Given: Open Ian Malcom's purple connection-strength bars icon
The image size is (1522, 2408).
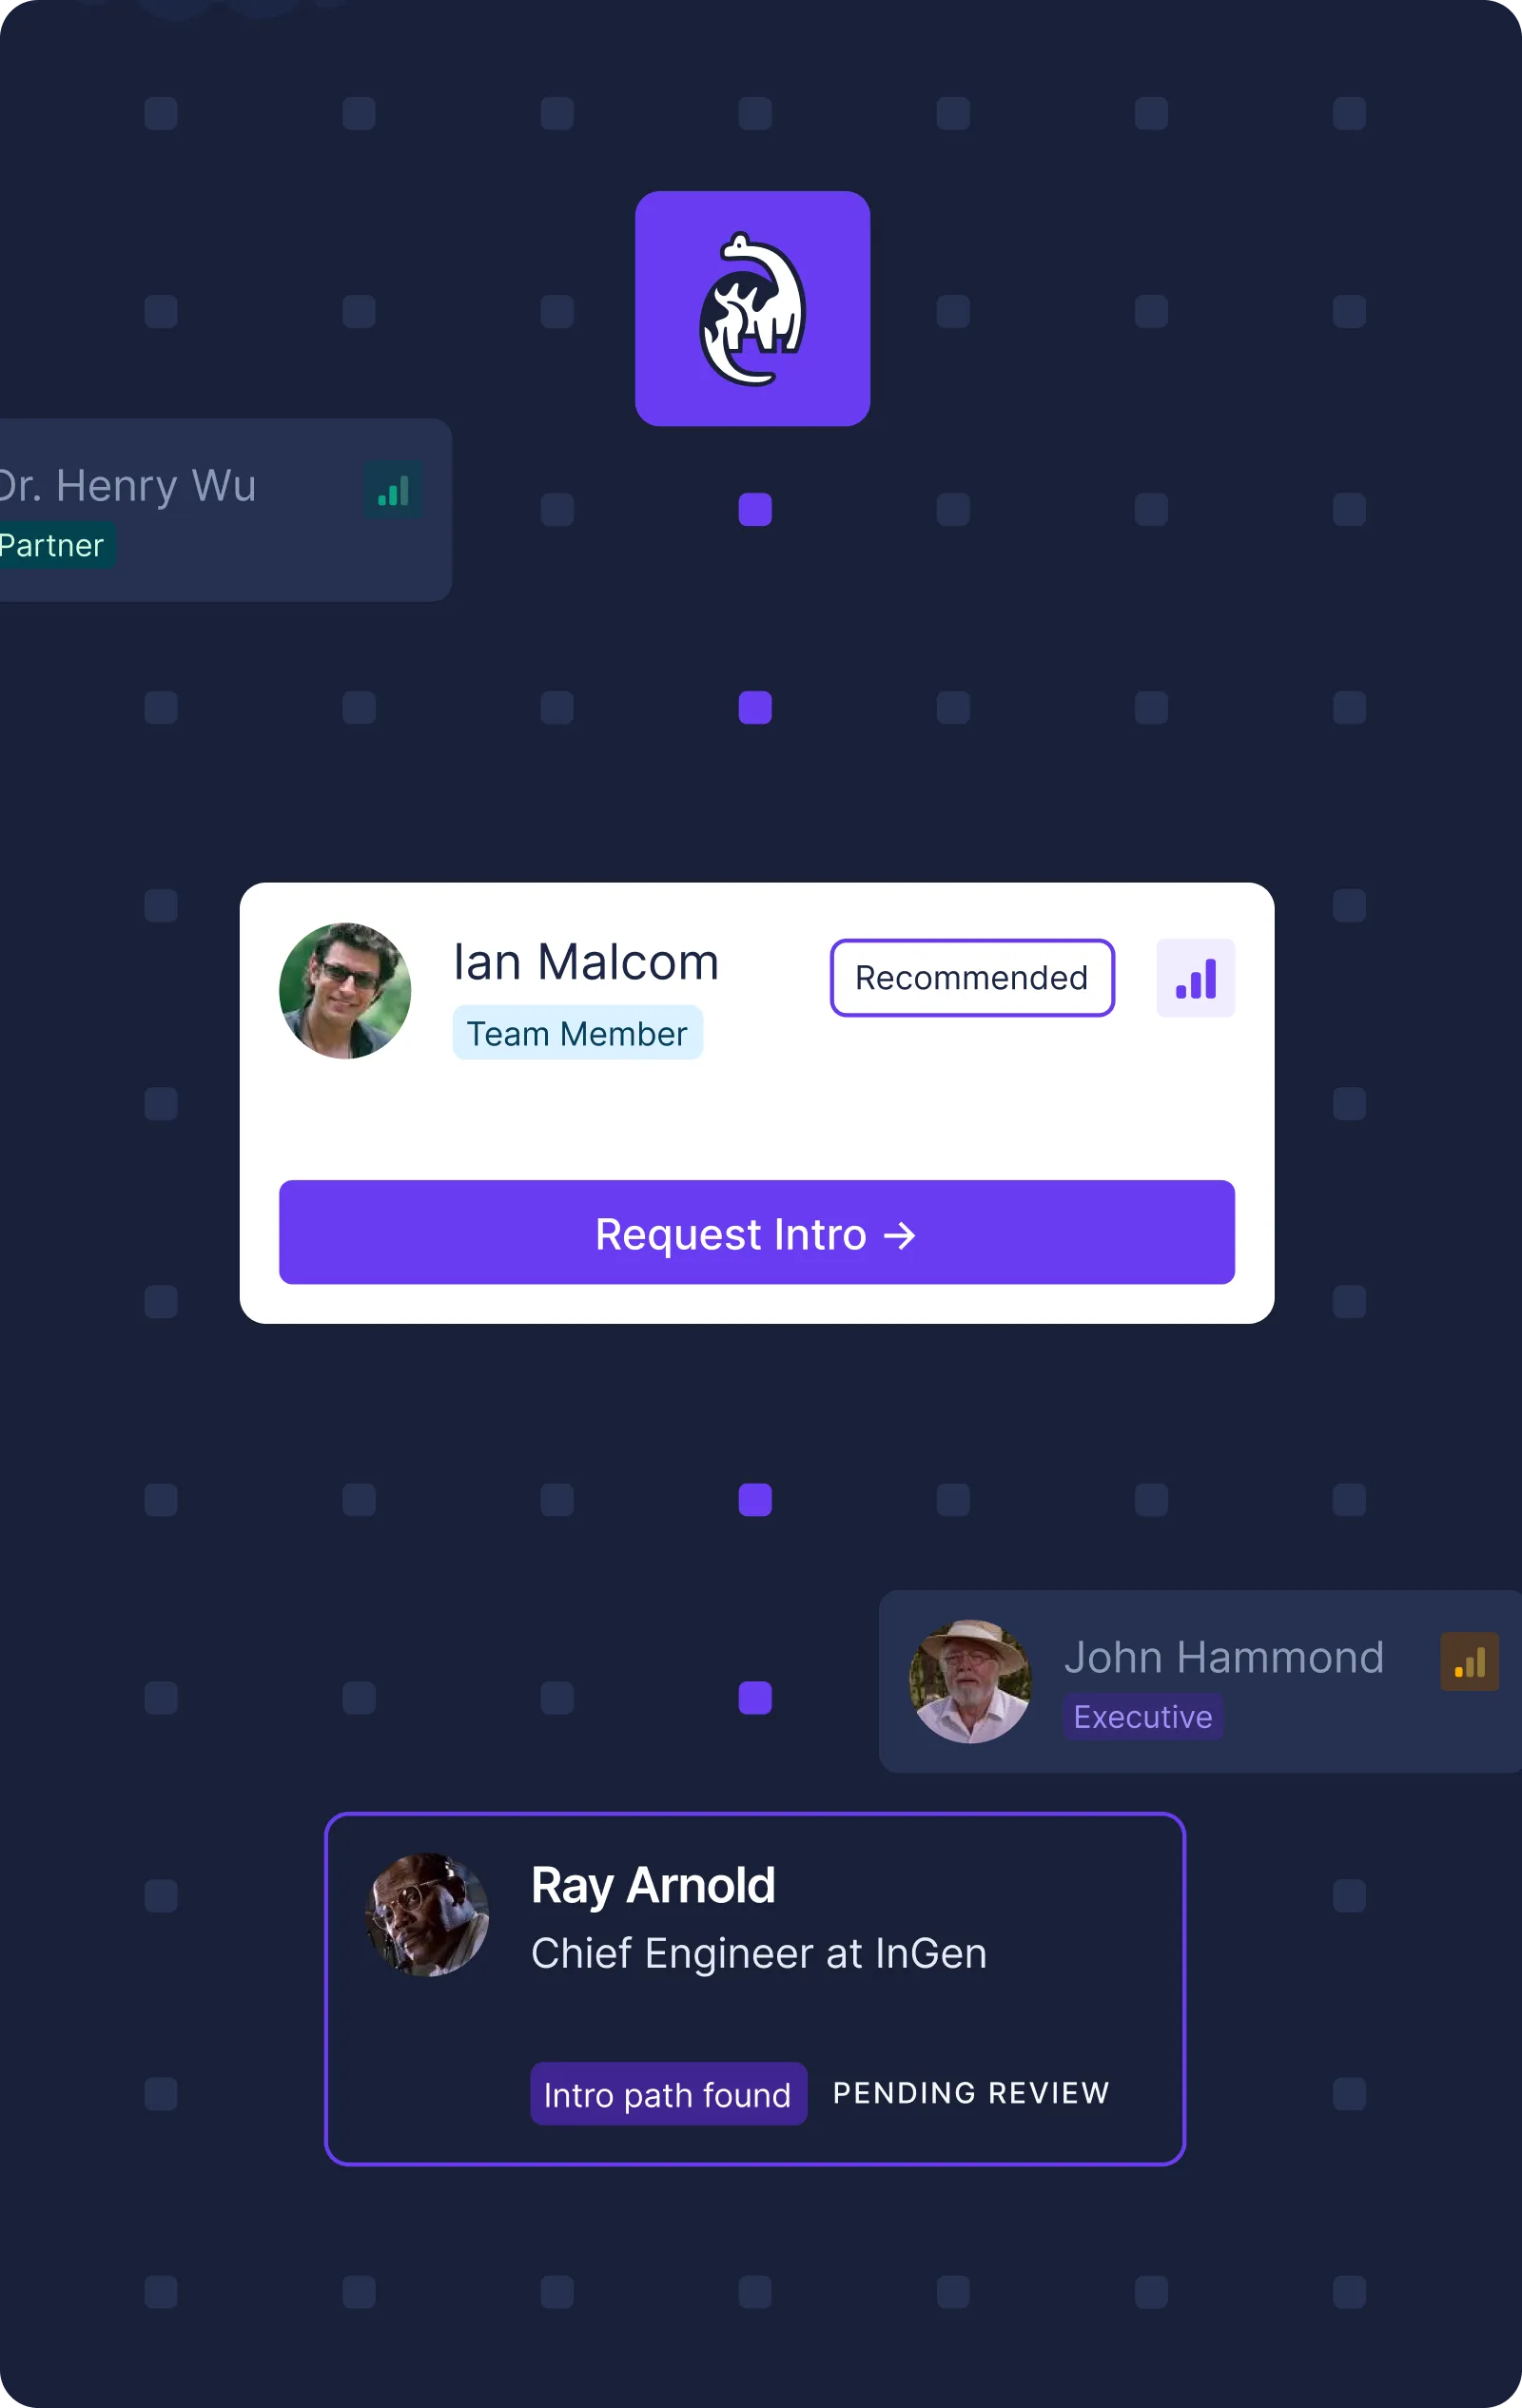Looking at the screenshot, I should pos(1195,977).
